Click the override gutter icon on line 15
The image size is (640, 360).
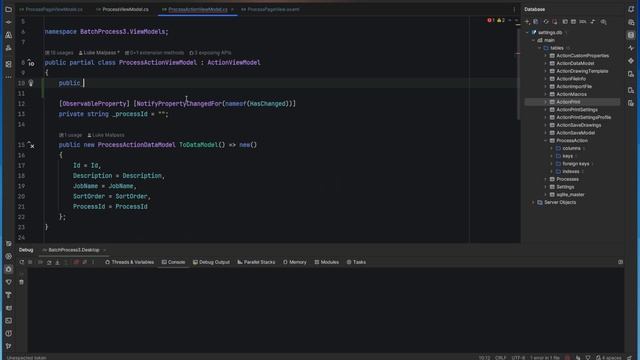point(31,145)
